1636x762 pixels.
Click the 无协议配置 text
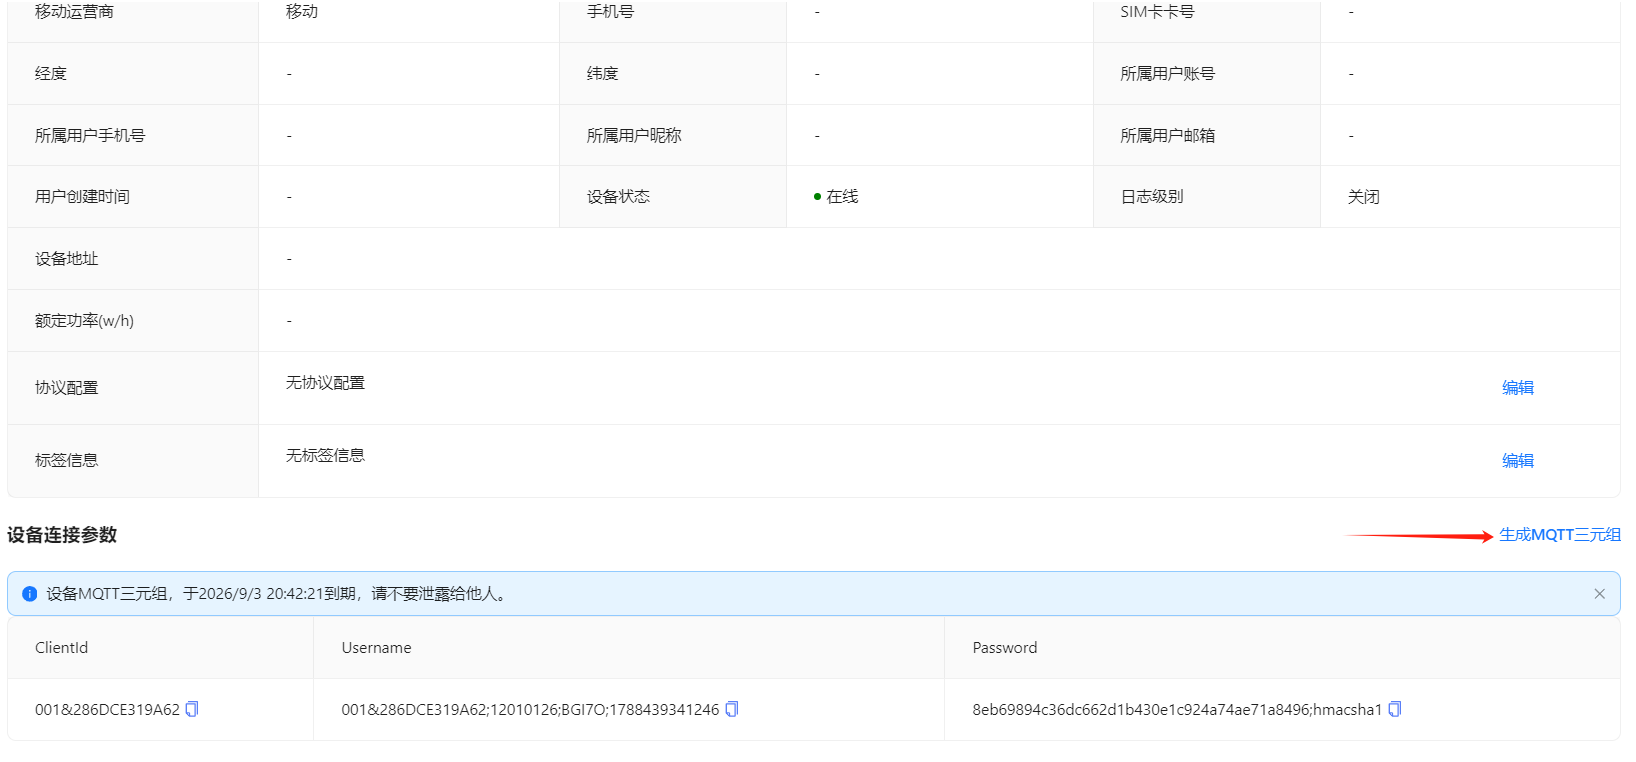point(325,383)
